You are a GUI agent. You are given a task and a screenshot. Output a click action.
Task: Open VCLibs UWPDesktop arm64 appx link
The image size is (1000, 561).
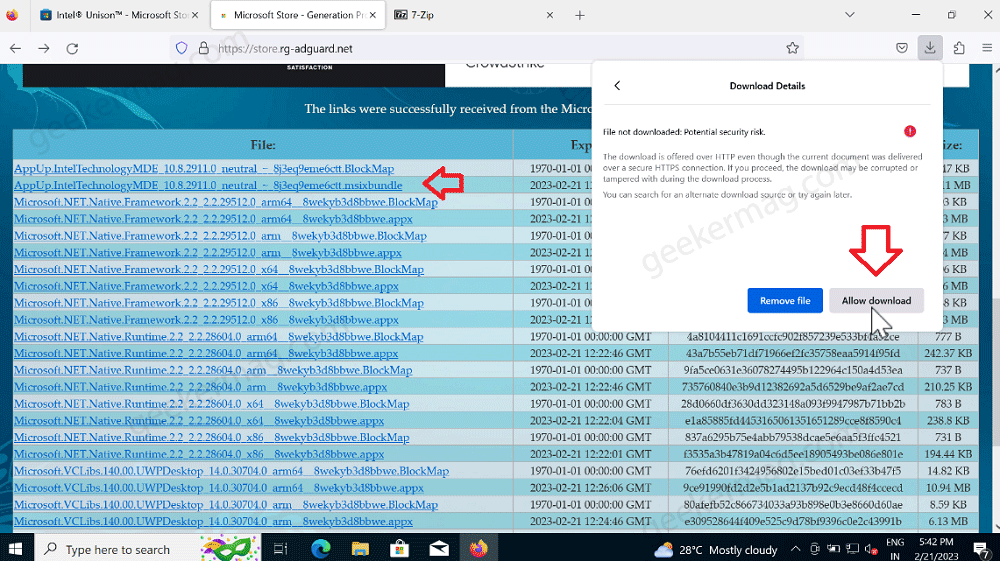219,488
